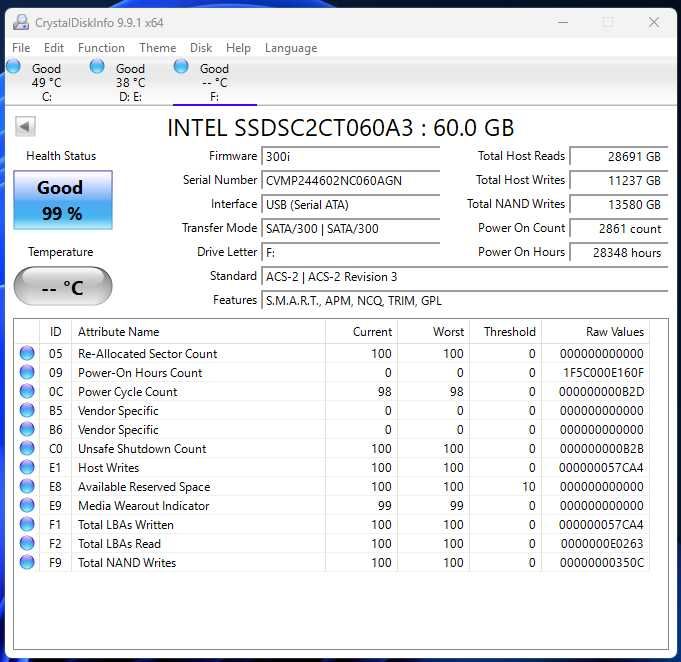Click the blue status orb for drive C:
The height and width of the screenshot is (662, 681).
pyautogui.click(x=13, y=66)
